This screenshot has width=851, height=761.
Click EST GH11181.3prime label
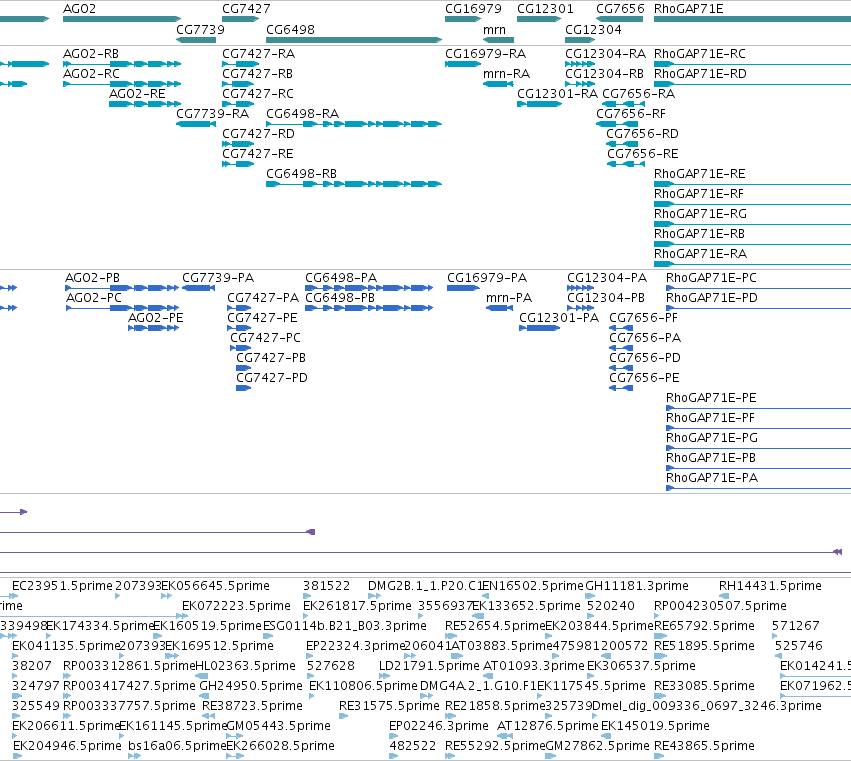637,586
